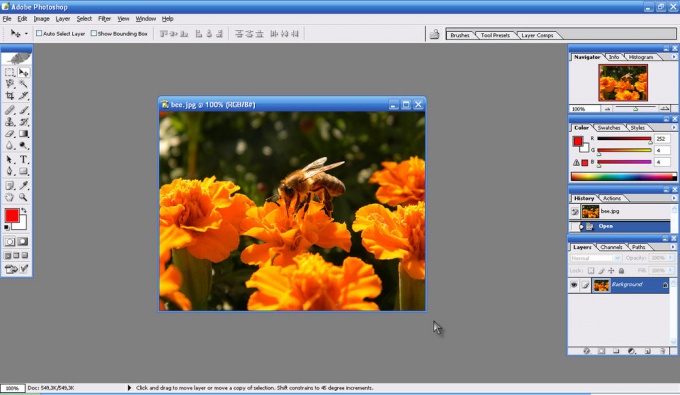Screen dimensions: 680x395
Task: Click the file browser icon in options bar
Action: [435, 34]
